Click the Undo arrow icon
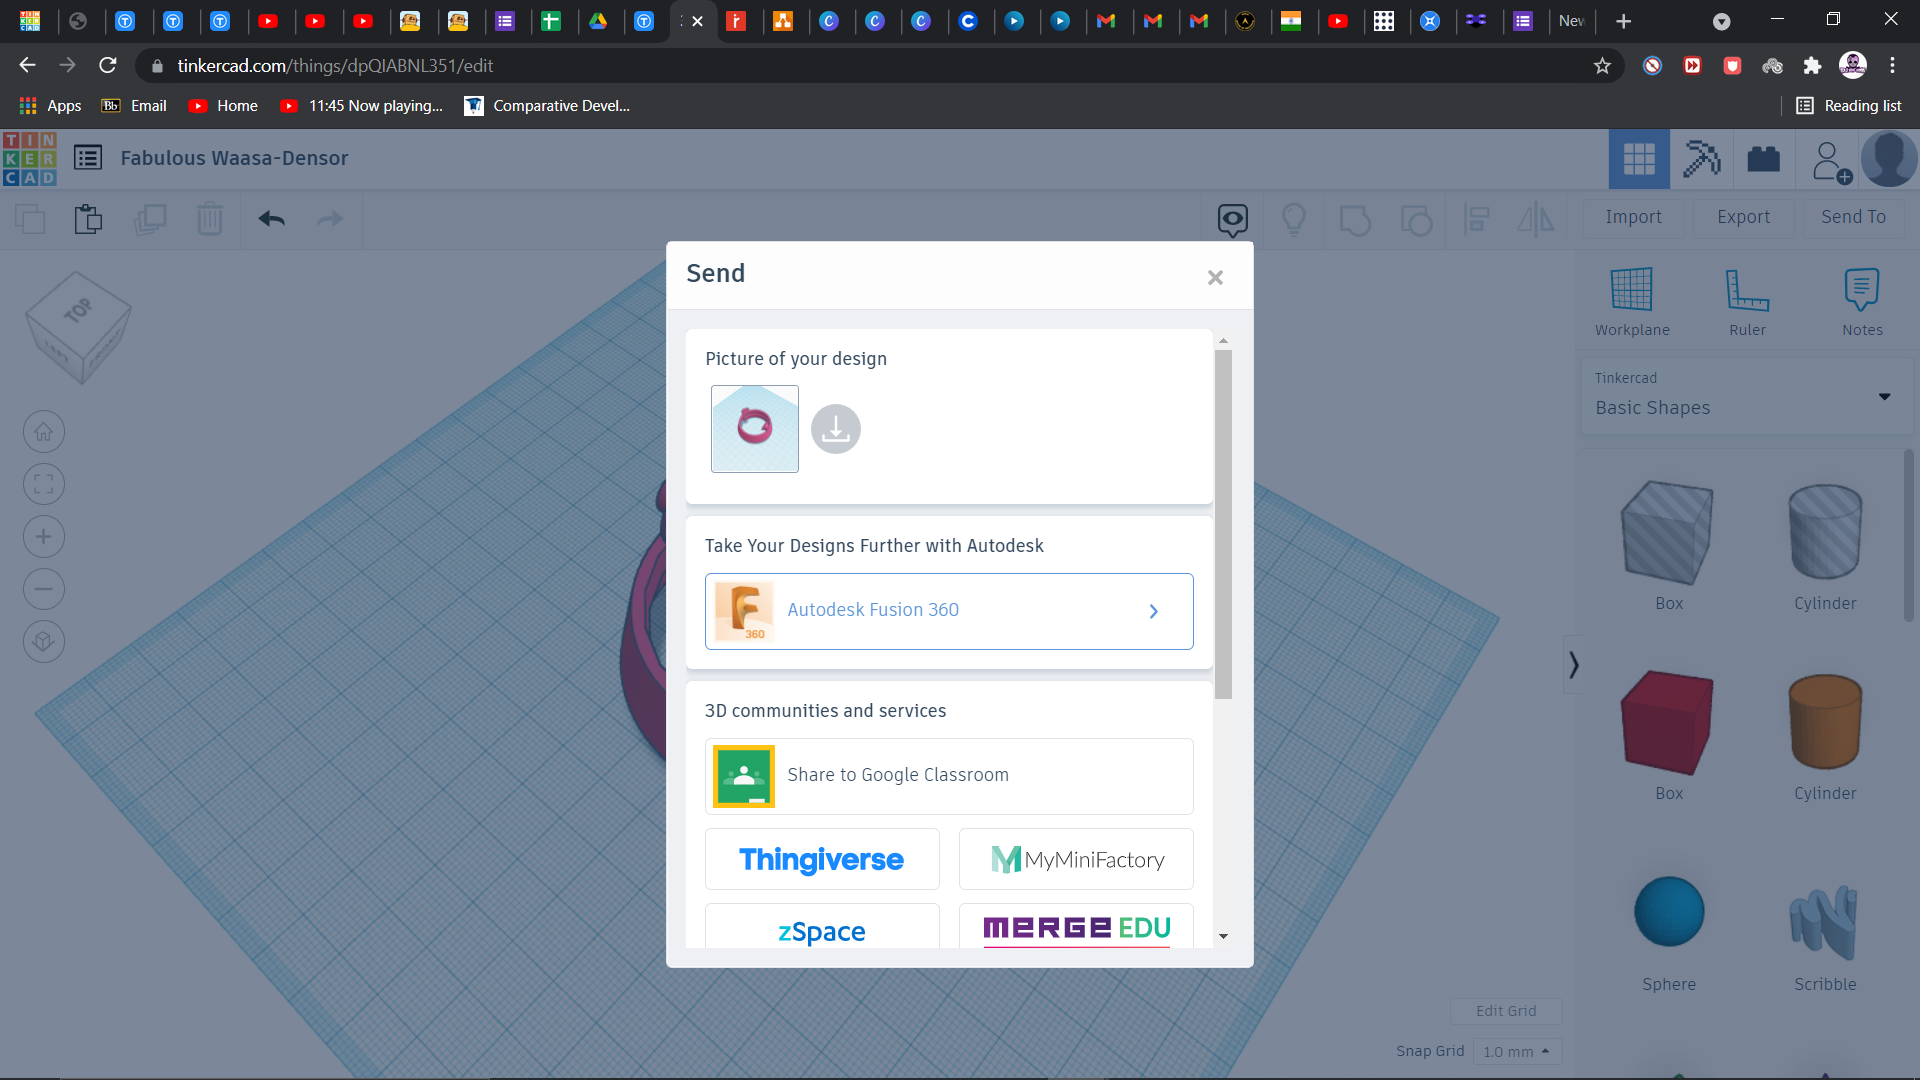 tap(271, 219)
